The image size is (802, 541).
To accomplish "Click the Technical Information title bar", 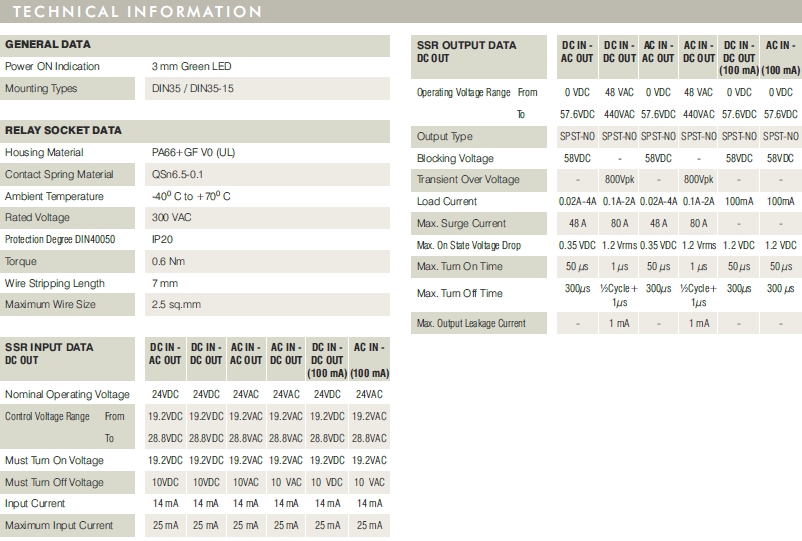I will coord(137,12).
